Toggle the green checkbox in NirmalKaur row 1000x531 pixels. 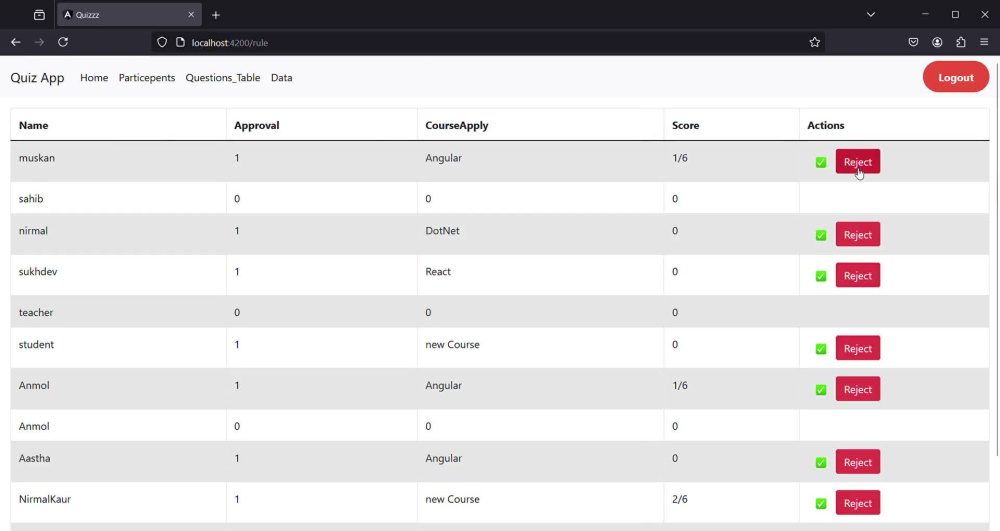(x=821, y=504)
